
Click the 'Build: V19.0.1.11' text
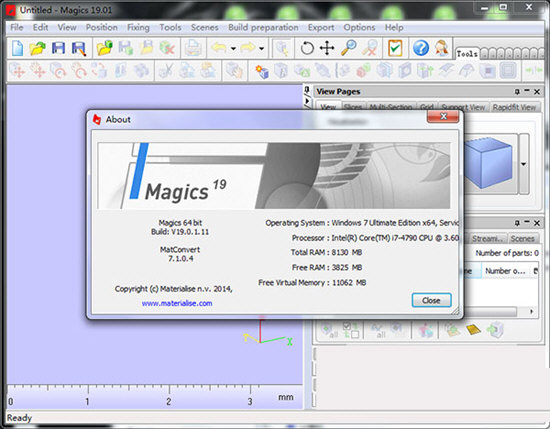(180, 232)
